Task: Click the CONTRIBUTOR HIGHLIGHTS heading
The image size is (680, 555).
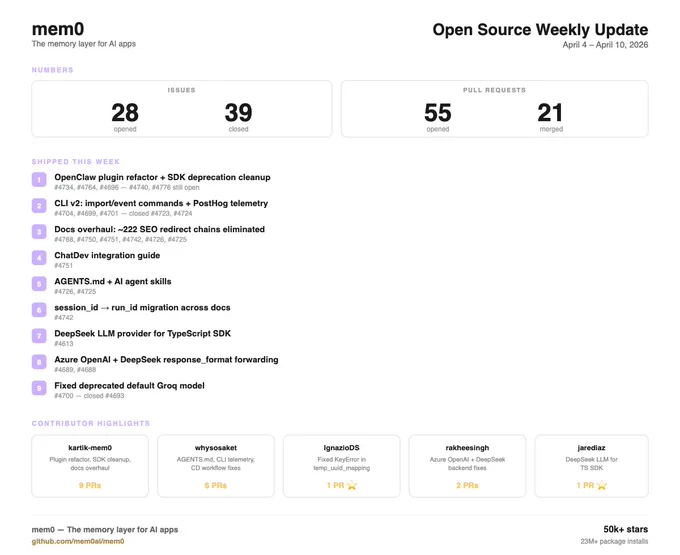Action: pyautogui.click(x=91, y=423)
